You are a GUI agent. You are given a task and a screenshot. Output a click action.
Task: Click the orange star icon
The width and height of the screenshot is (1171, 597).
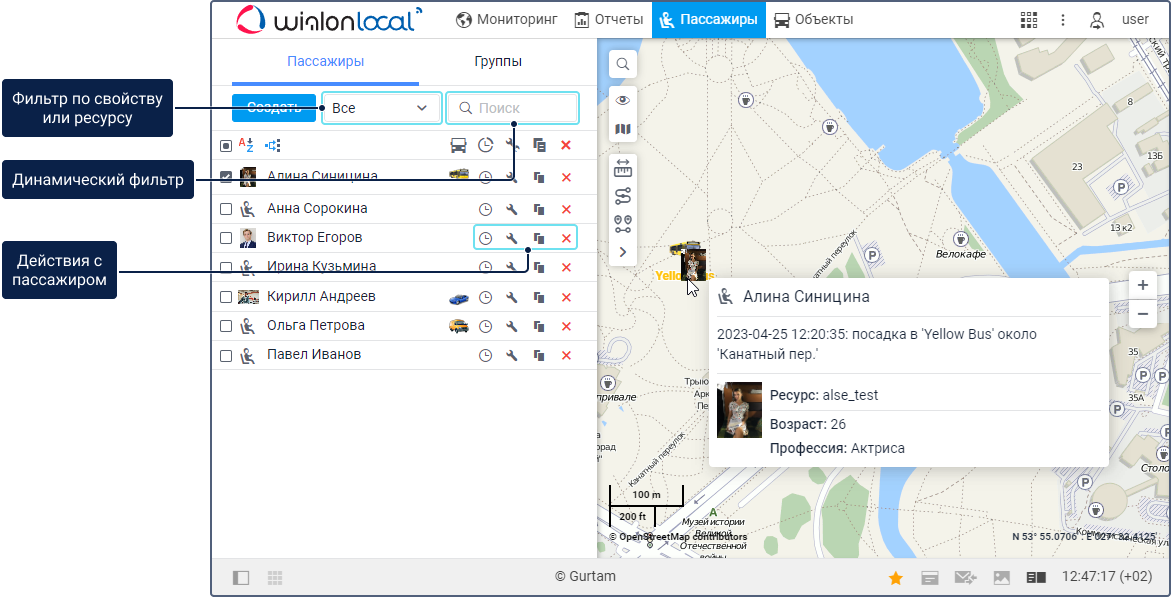pyautogui.click(x=895, y=578)
